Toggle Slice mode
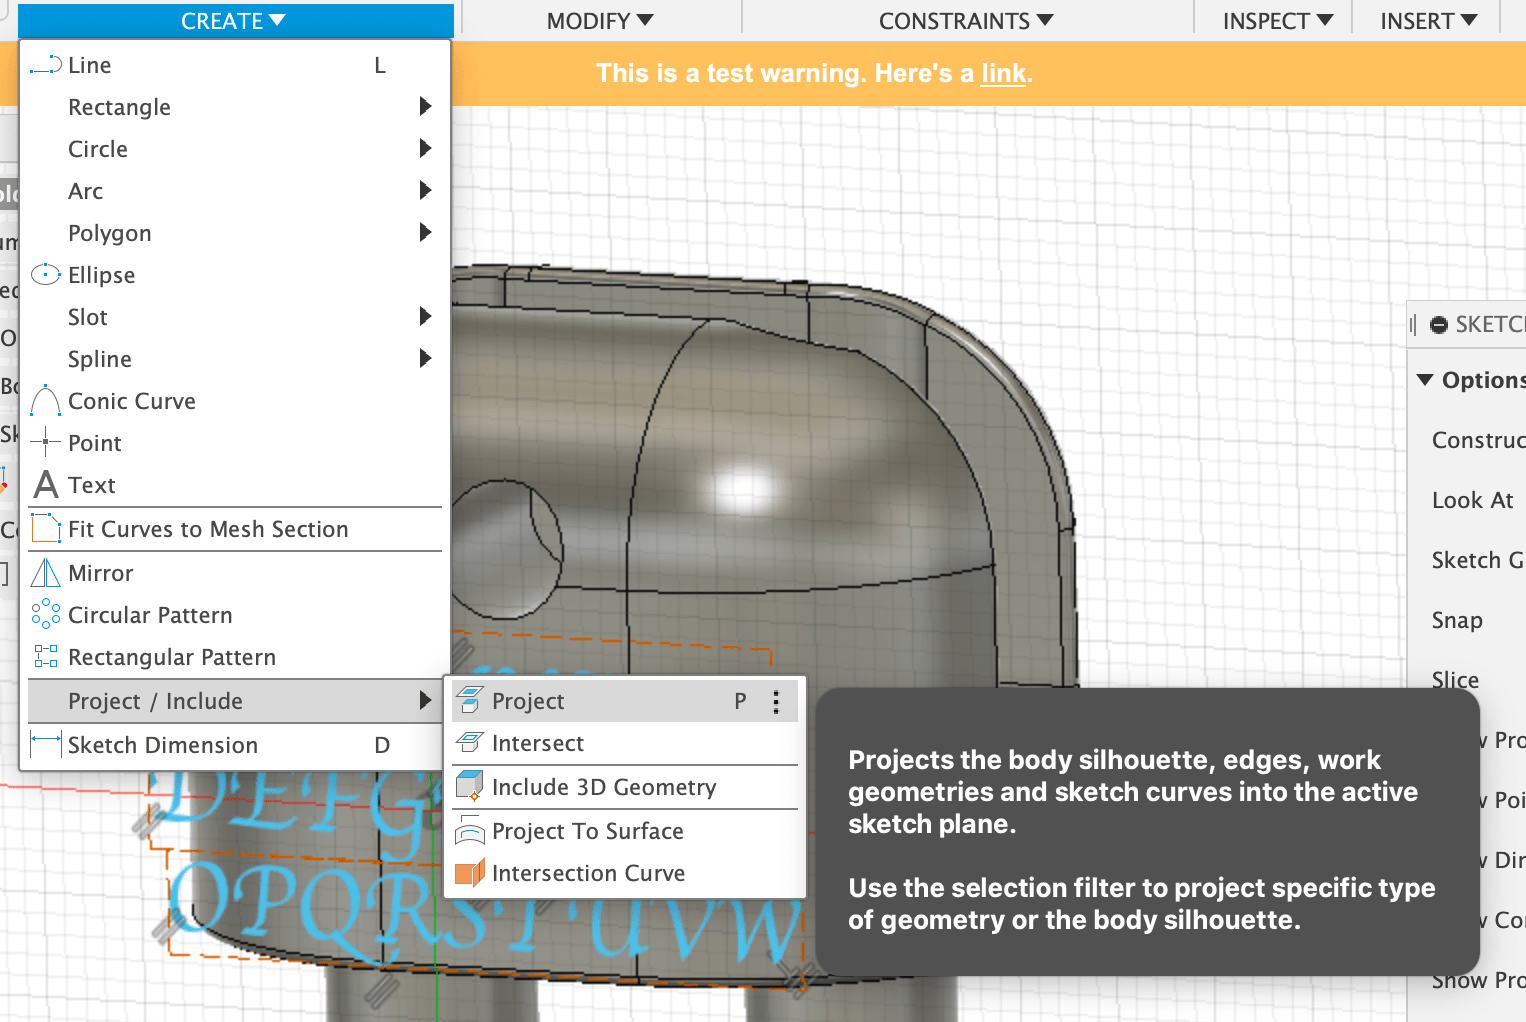1526x1022 pixels. tap(1454, 679)
